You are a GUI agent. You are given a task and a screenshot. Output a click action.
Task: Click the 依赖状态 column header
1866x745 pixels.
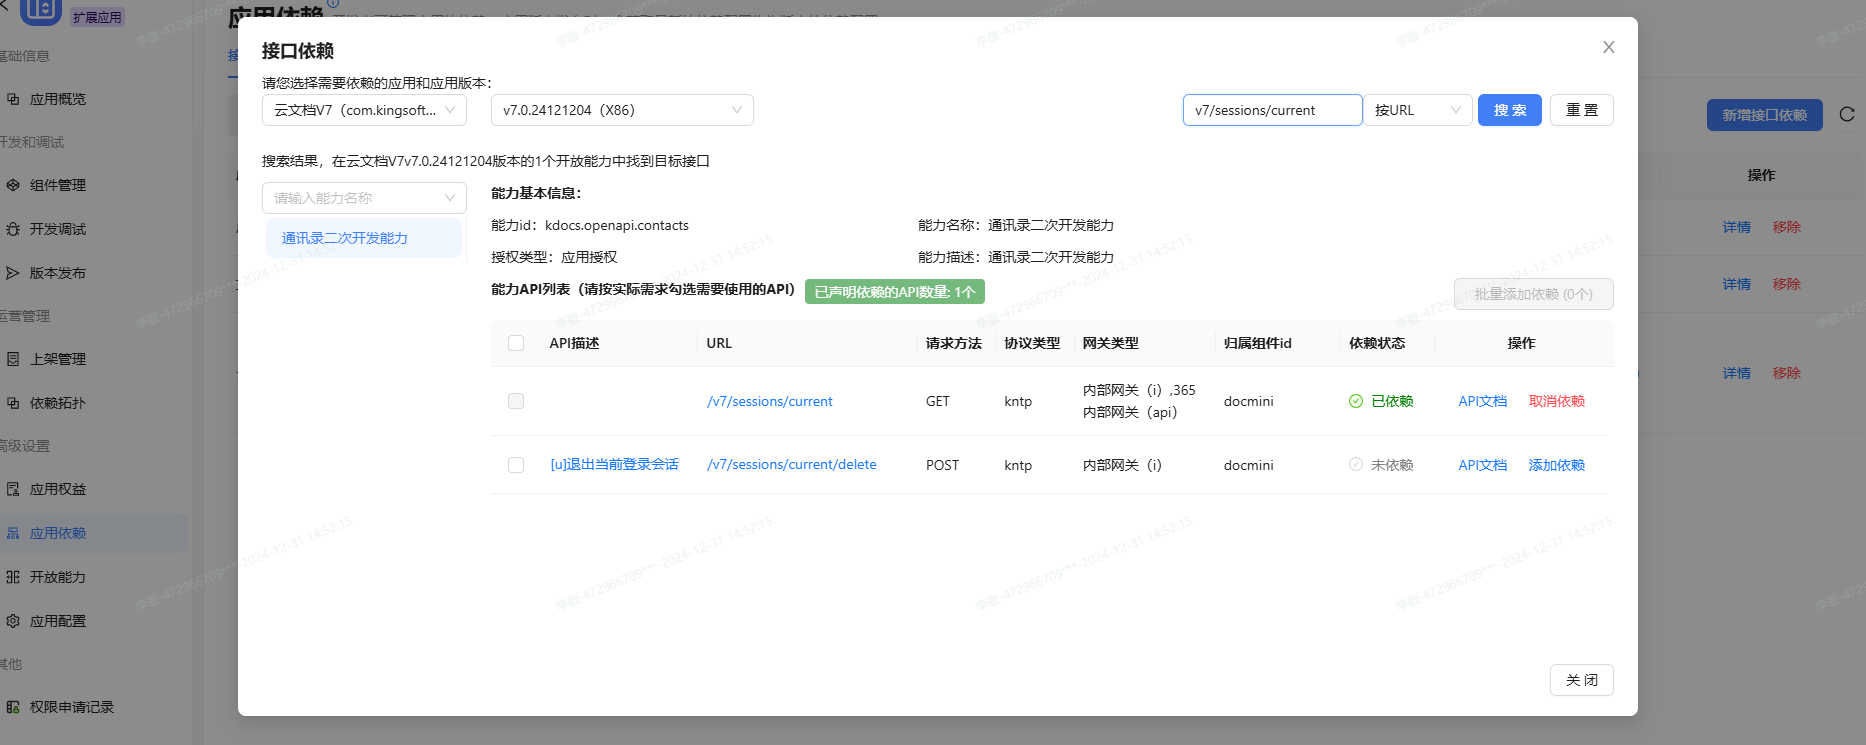tap(1377, 343)
